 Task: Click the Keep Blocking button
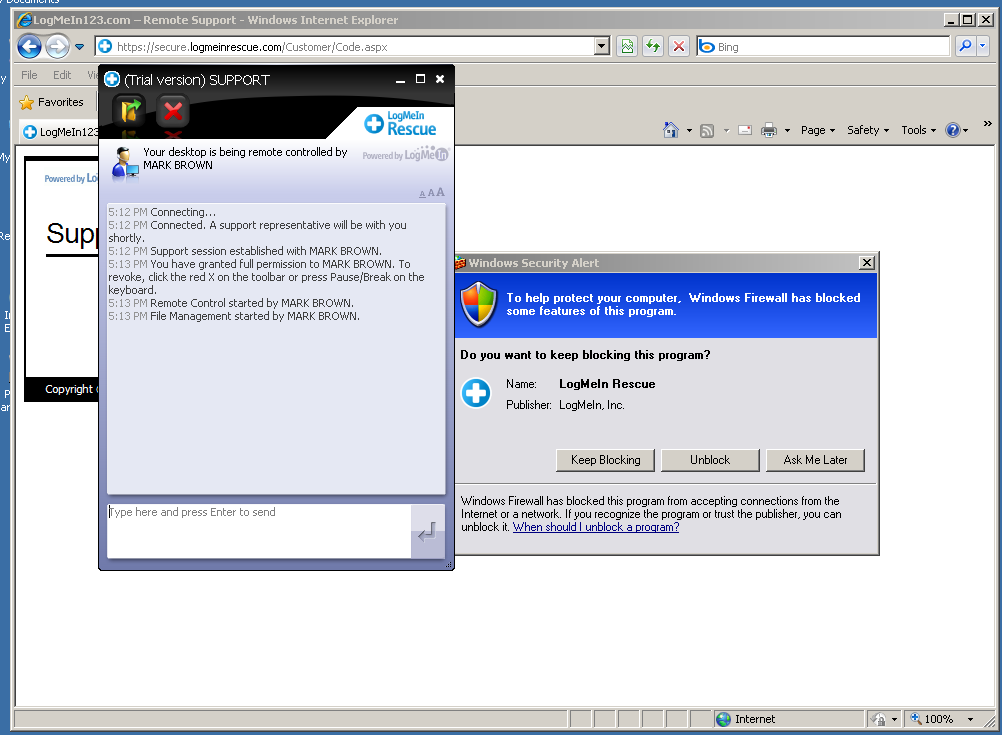pos(605,460)
